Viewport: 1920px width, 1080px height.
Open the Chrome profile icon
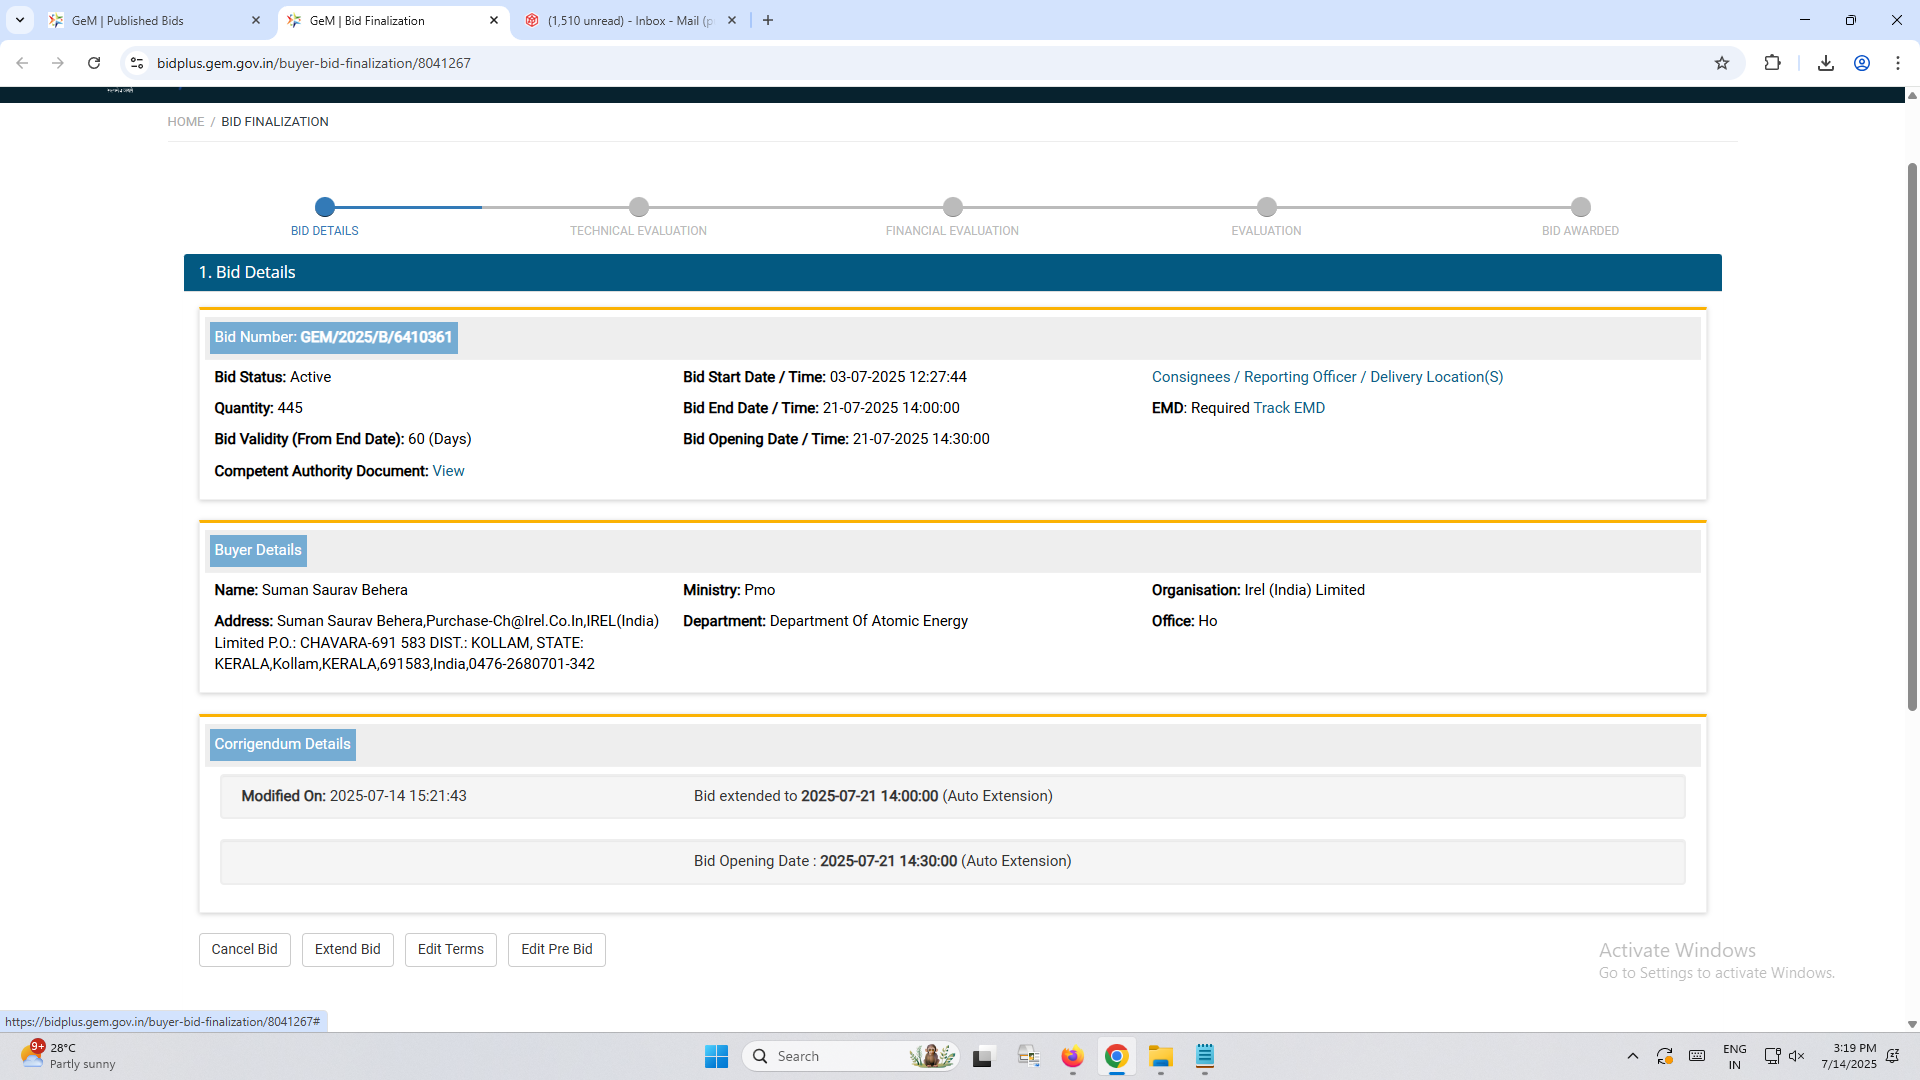pos(1862,63)
